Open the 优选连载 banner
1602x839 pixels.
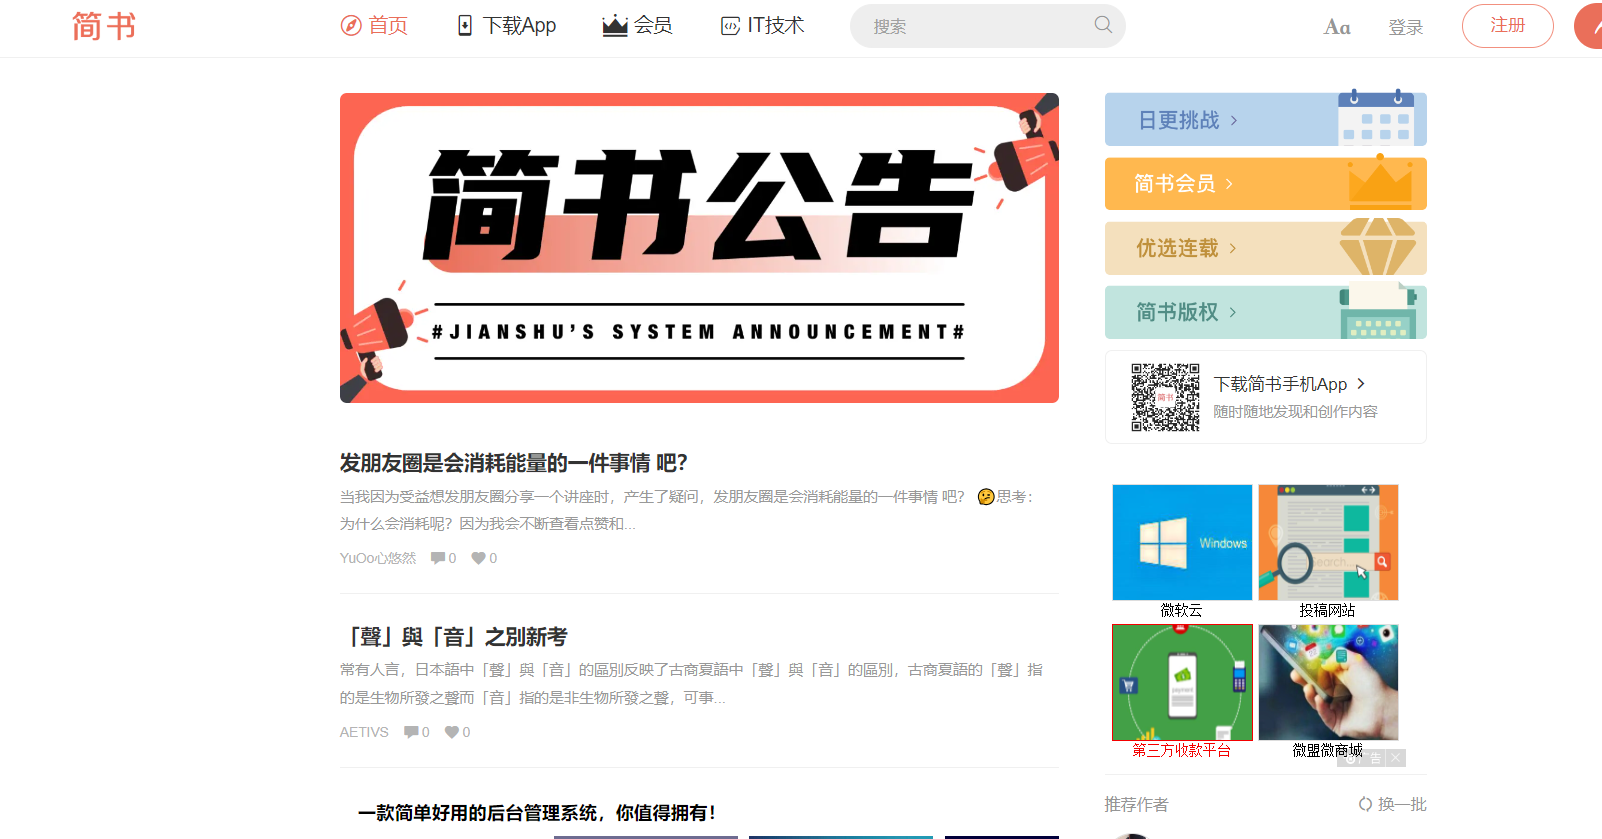point(1265,248)
